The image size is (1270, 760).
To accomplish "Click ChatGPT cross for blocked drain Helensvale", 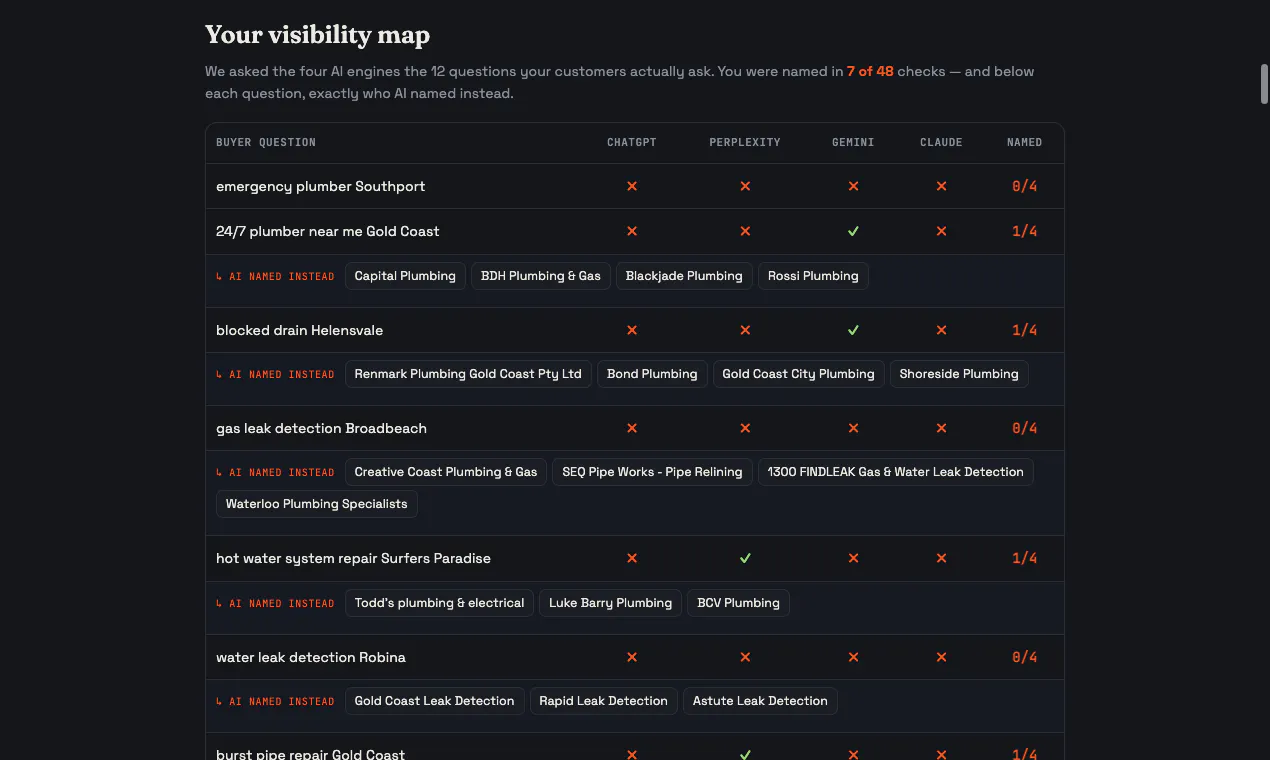I will 632,330.
